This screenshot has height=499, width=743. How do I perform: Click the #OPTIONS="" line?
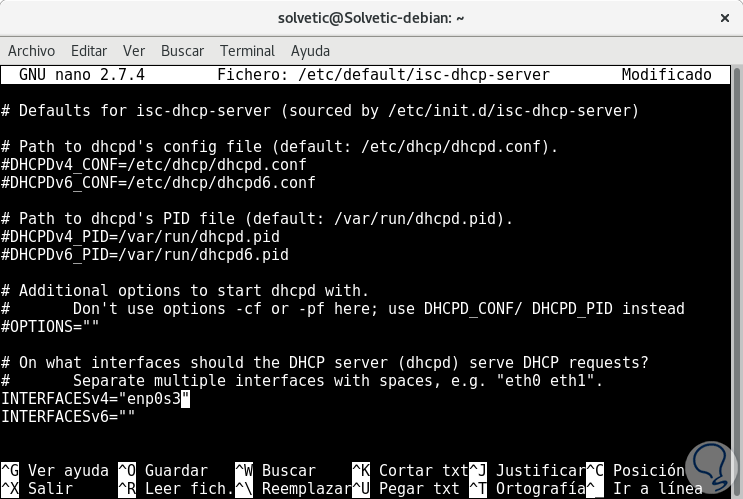click(50, 327)
